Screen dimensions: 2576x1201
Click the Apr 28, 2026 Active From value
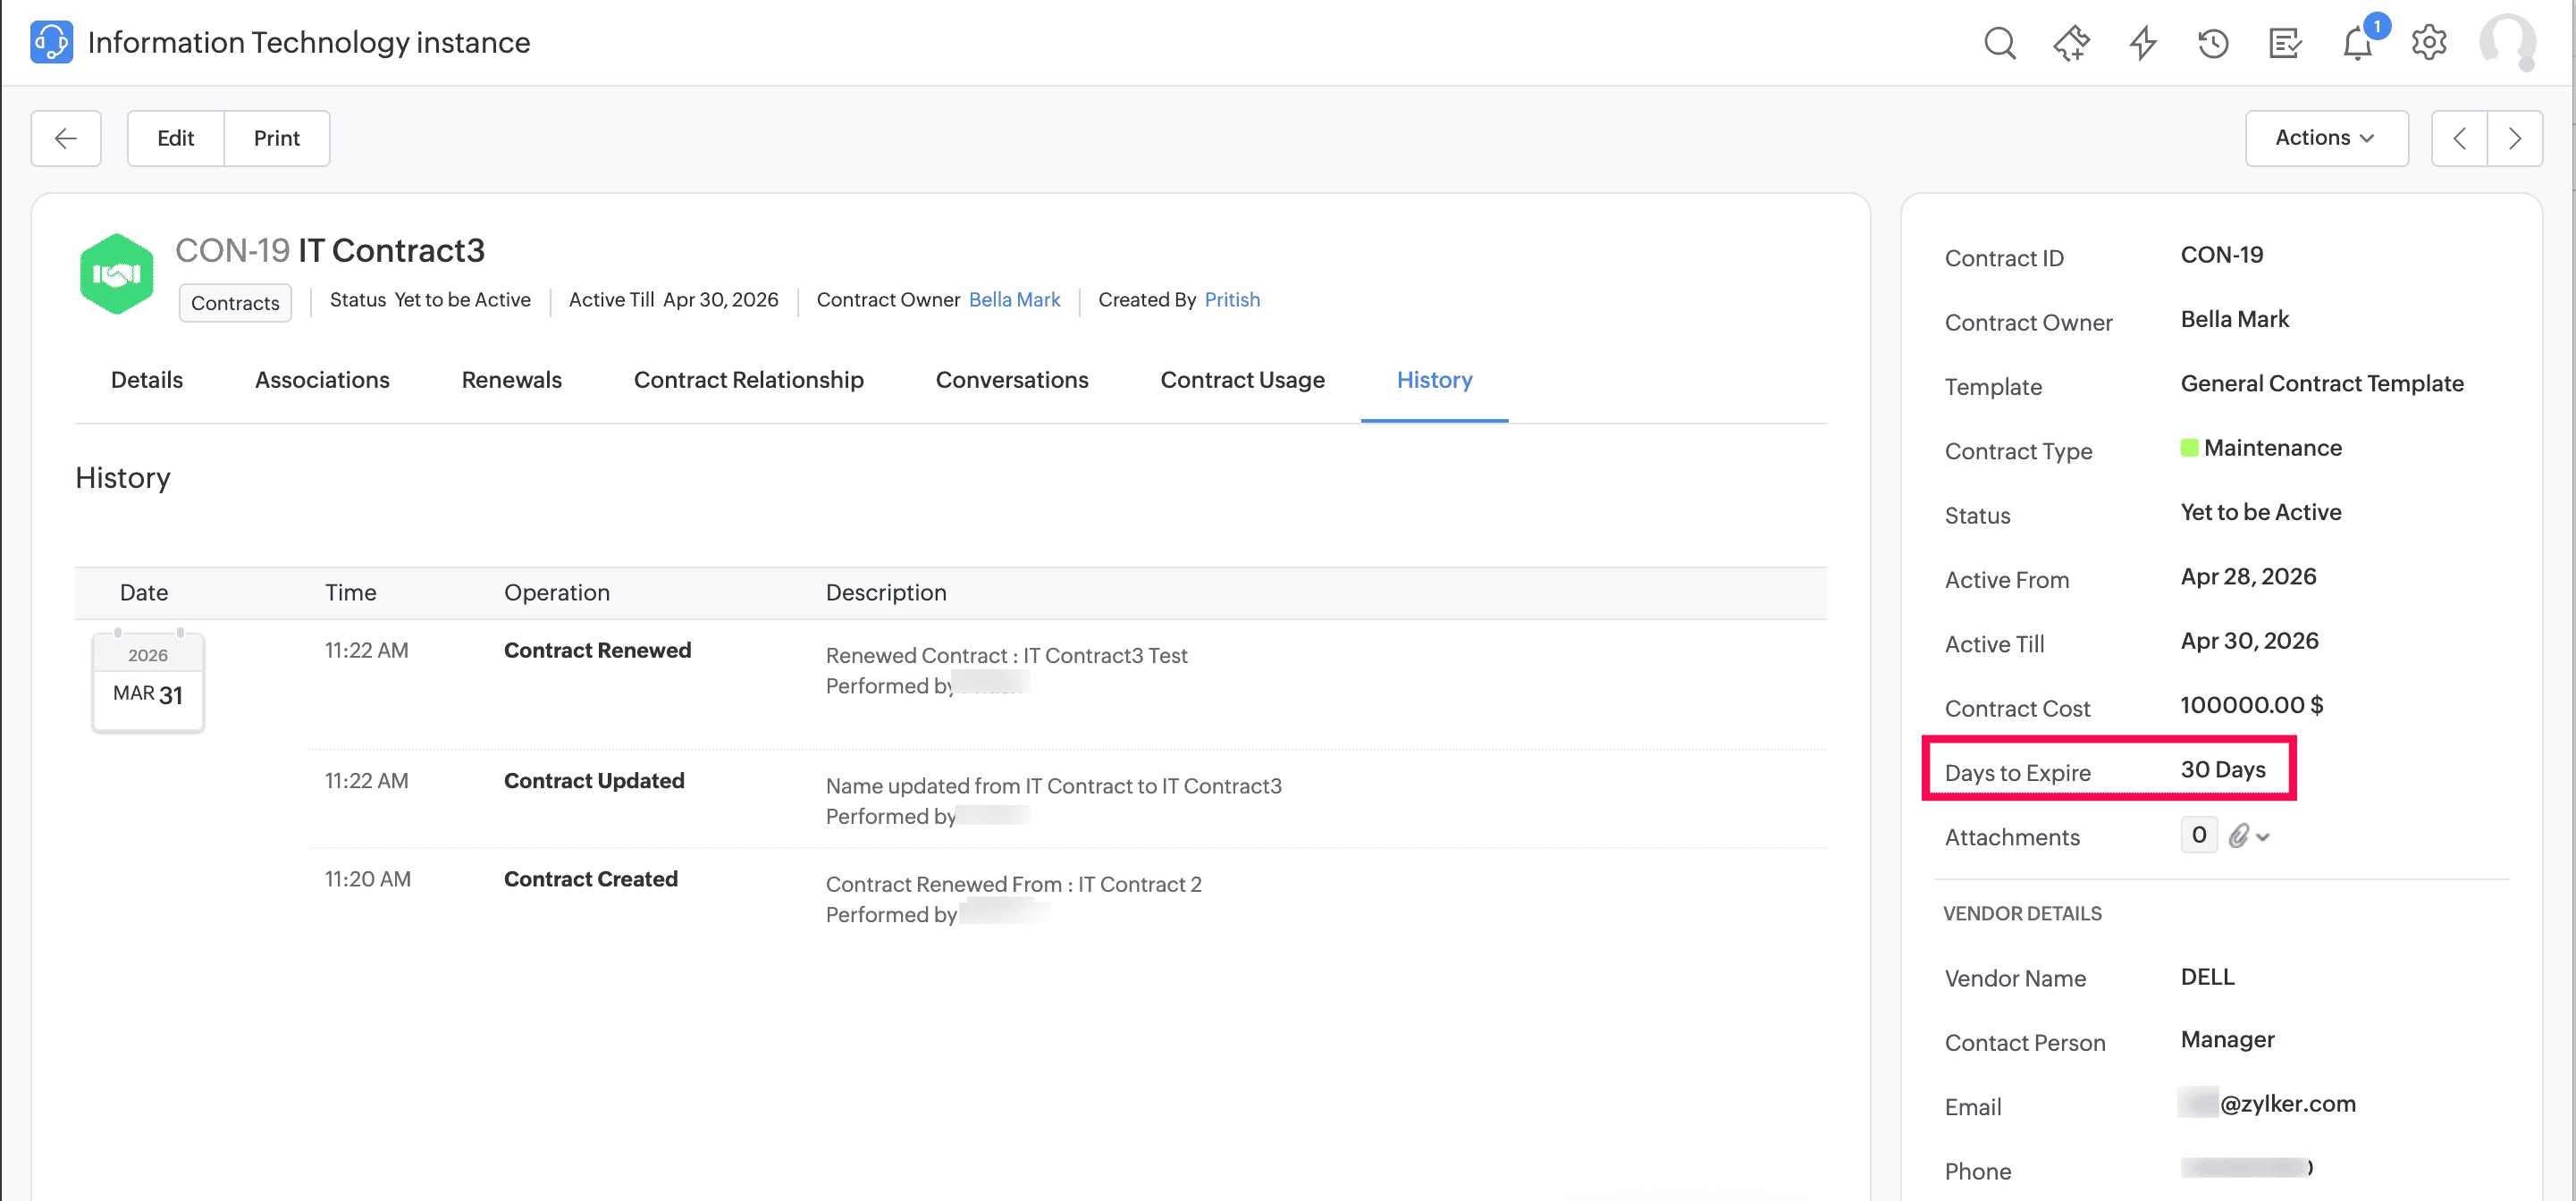click(x=2248, y=576)
